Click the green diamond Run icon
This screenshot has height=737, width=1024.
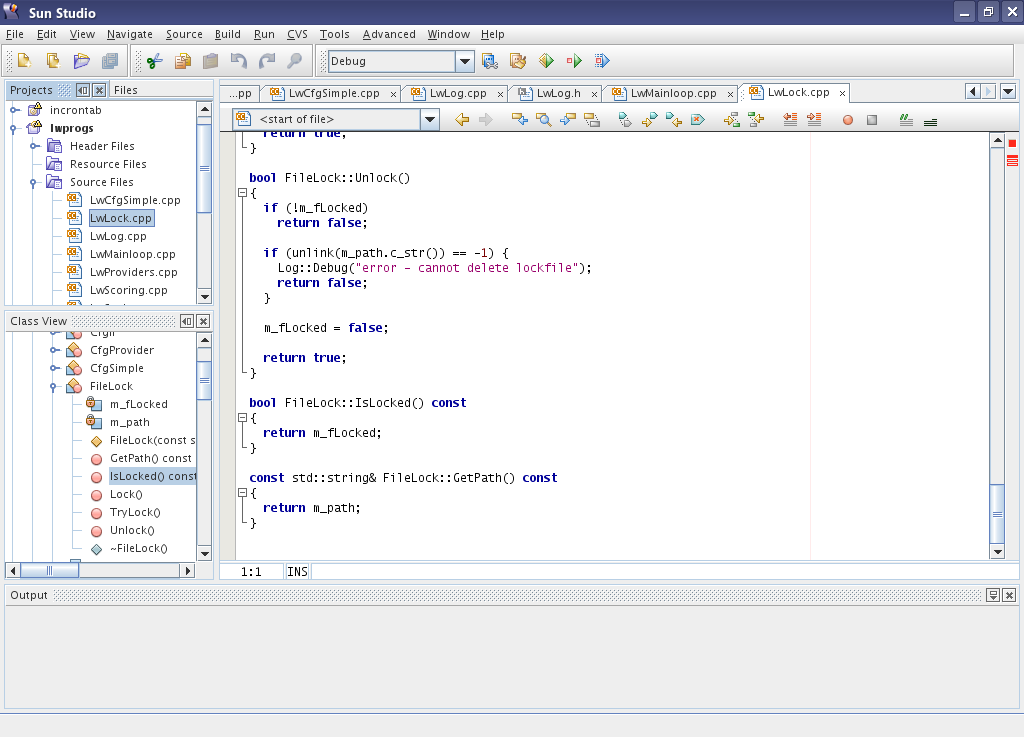point(546,61)
